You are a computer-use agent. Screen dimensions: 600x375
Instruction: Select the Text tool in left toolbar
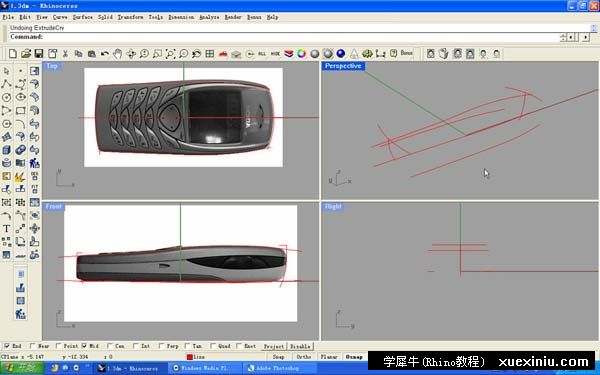point(7,229)
